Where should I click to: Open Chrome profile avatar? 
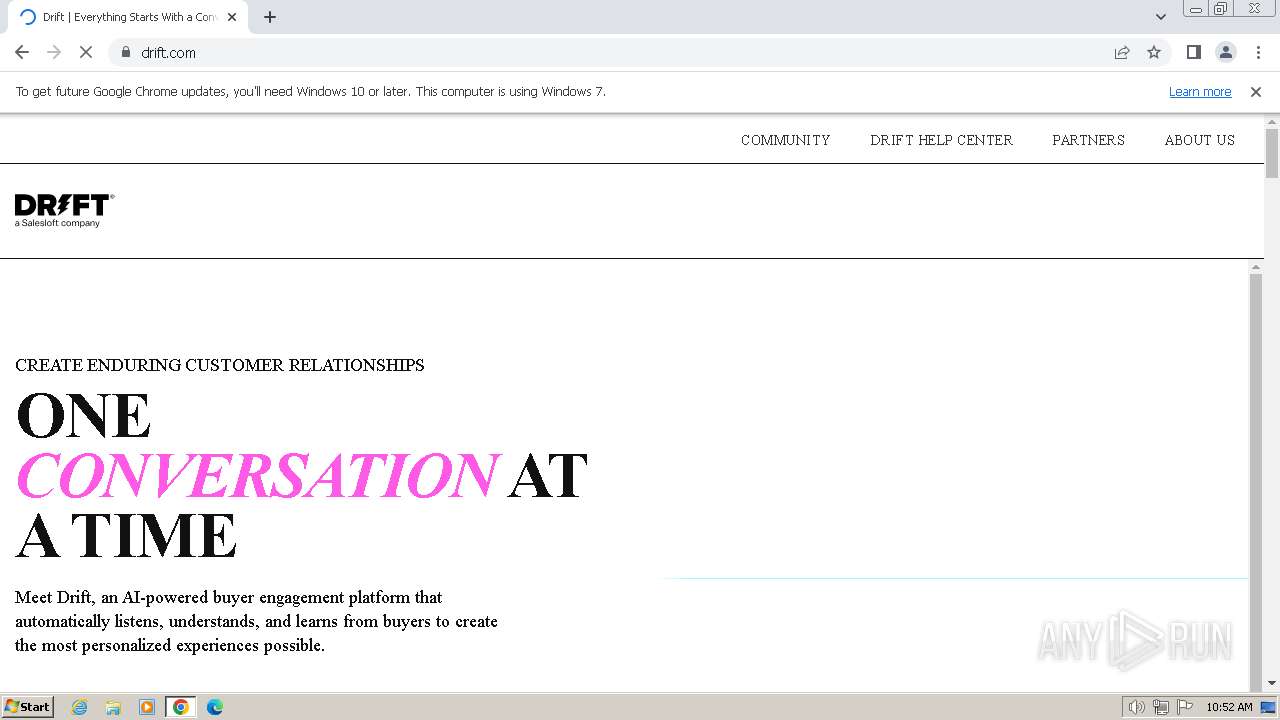coord(1226,52)
